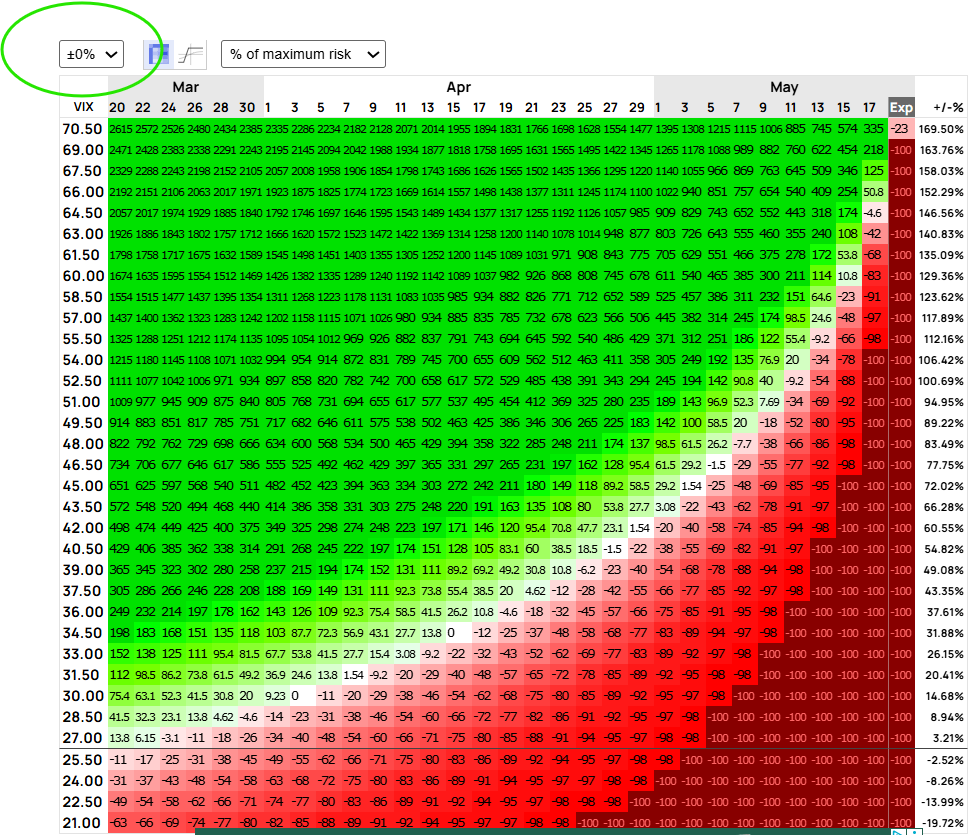Viewport: 972px width, 835px height.
Task: Click the '-19.72%' return value at bottom
Action: tap(941, 822)
